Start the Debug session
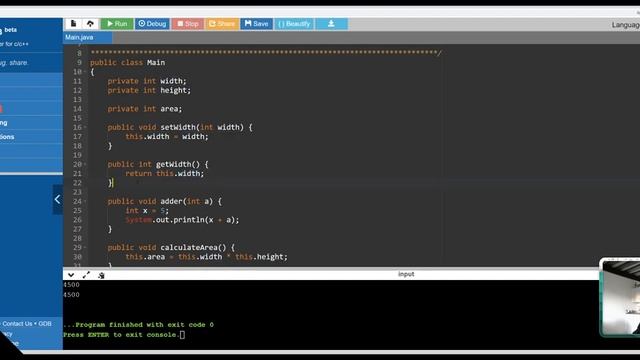 [152, 24]
